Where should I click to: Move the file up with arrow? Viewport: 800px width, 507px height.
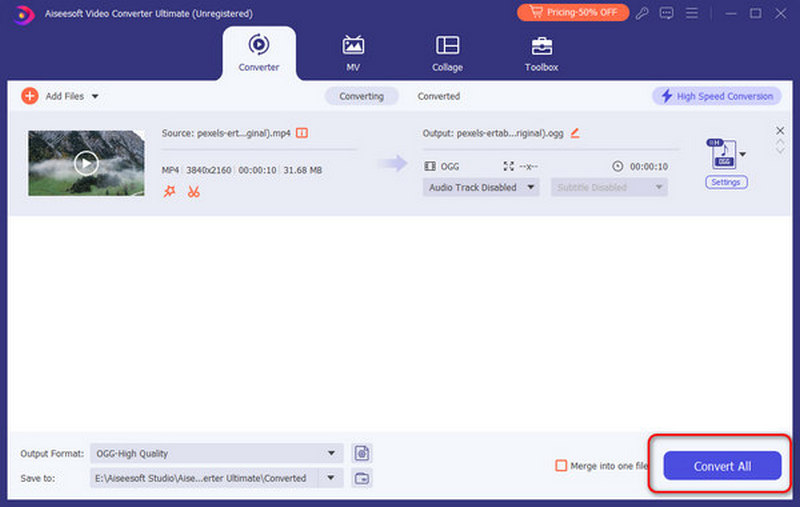tap(780, 143)
